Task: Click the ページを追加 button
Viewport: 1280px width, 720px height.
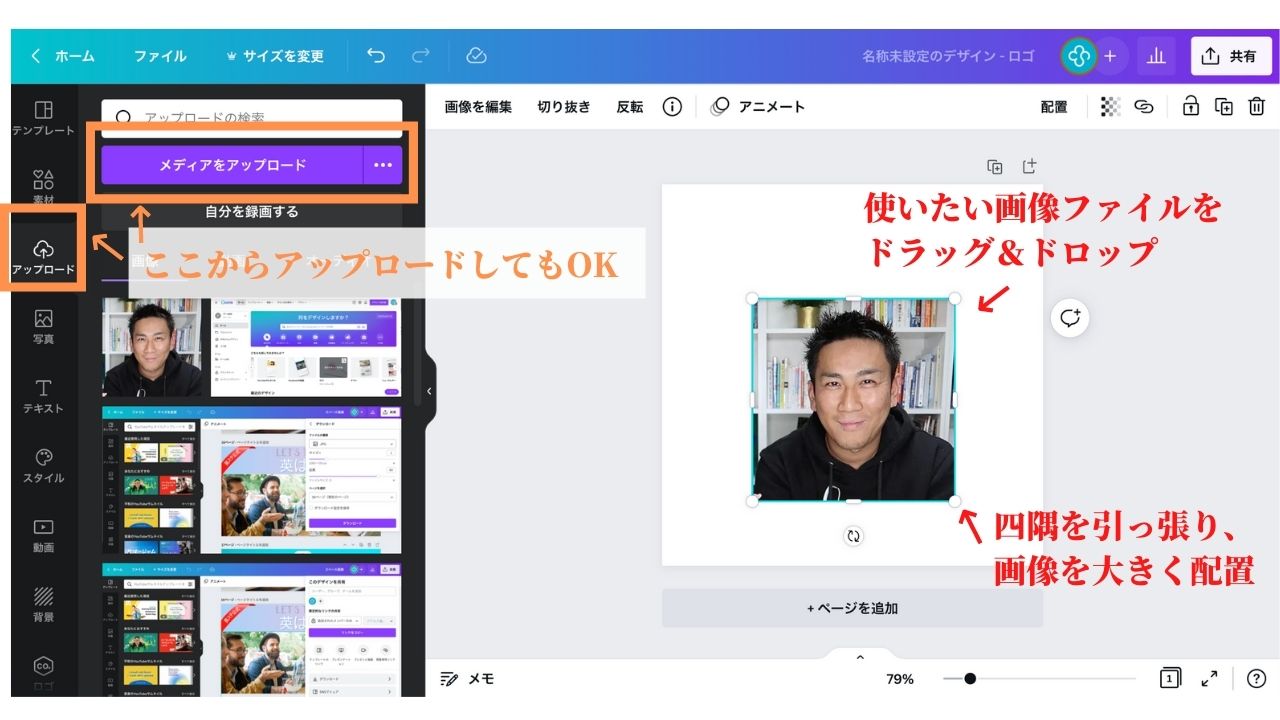Action: pos(852,608)
